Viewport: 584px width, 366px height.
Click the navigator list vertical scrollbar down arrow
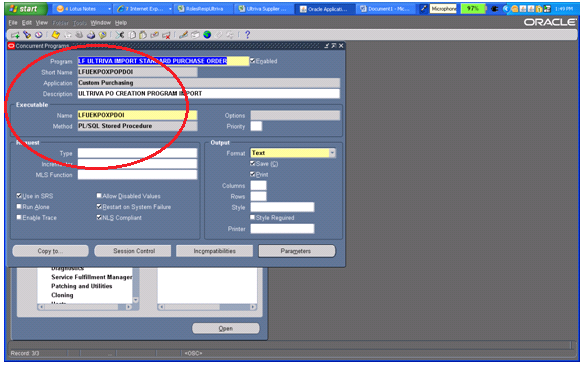click(136, 300)
